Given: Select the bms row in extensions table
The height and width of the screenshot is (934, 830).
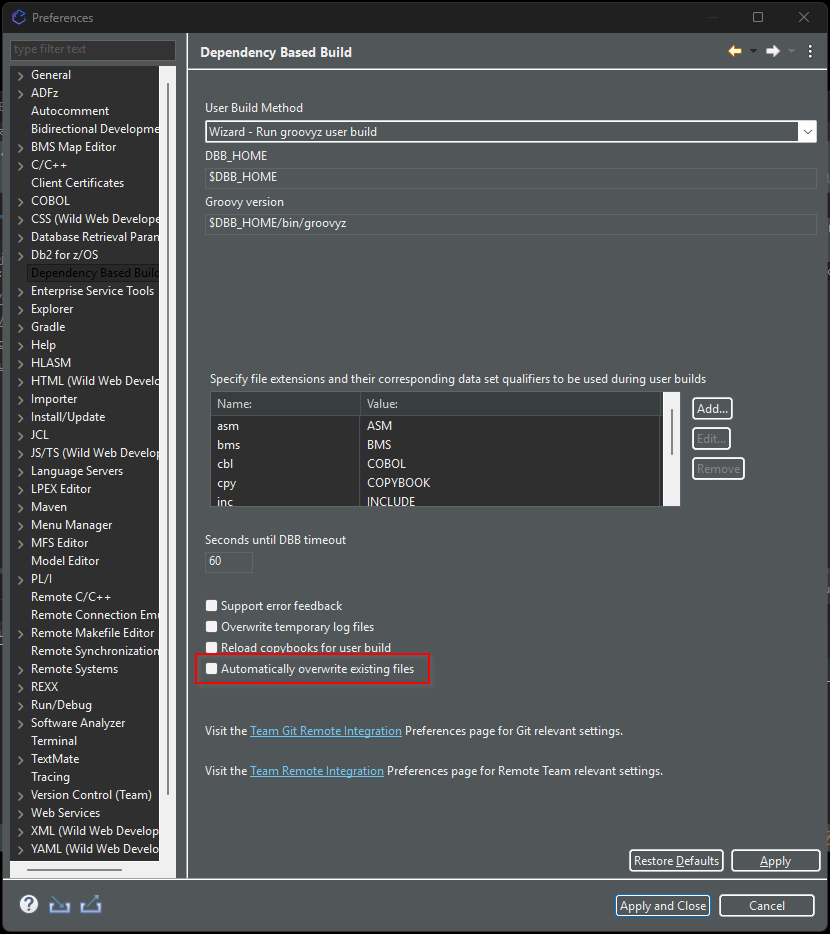Looking at the screenshot, I should [x=435, y=445].
